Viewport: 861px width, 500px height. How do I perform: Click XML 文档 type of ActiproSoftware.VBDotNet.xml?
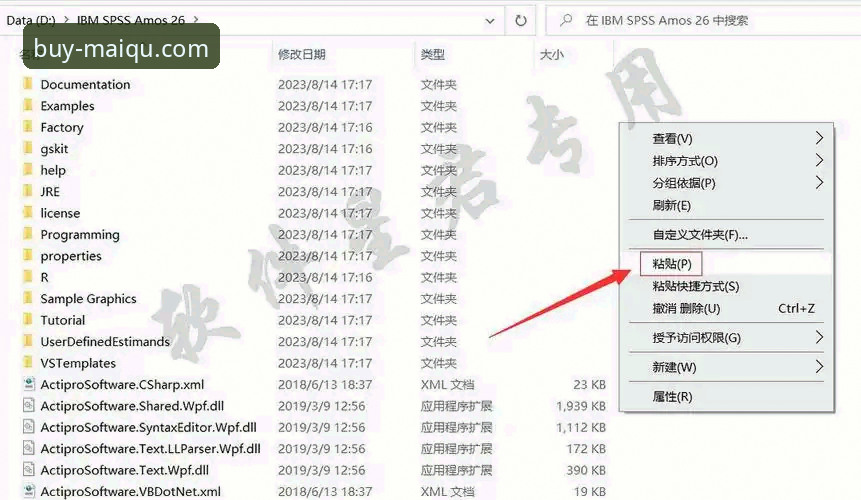(448, 492)
